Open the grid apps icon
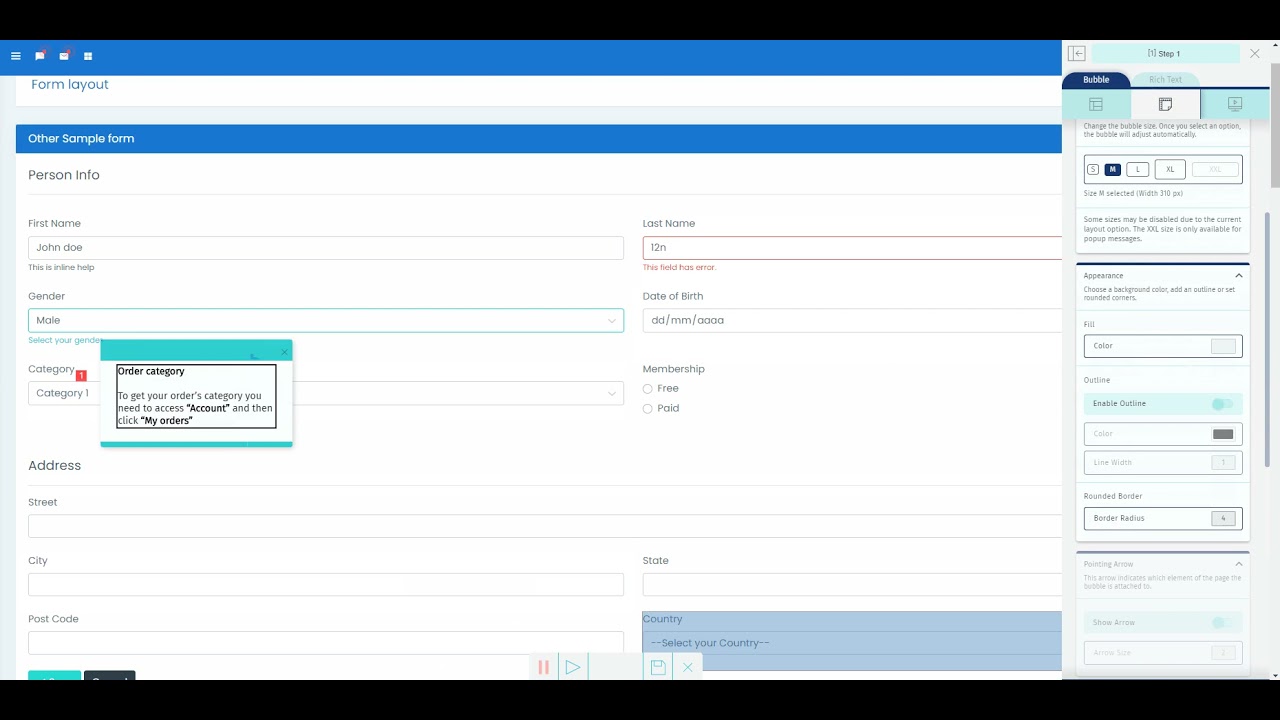The height and width of the screenshot is (720, 1280). pos(88,56)
